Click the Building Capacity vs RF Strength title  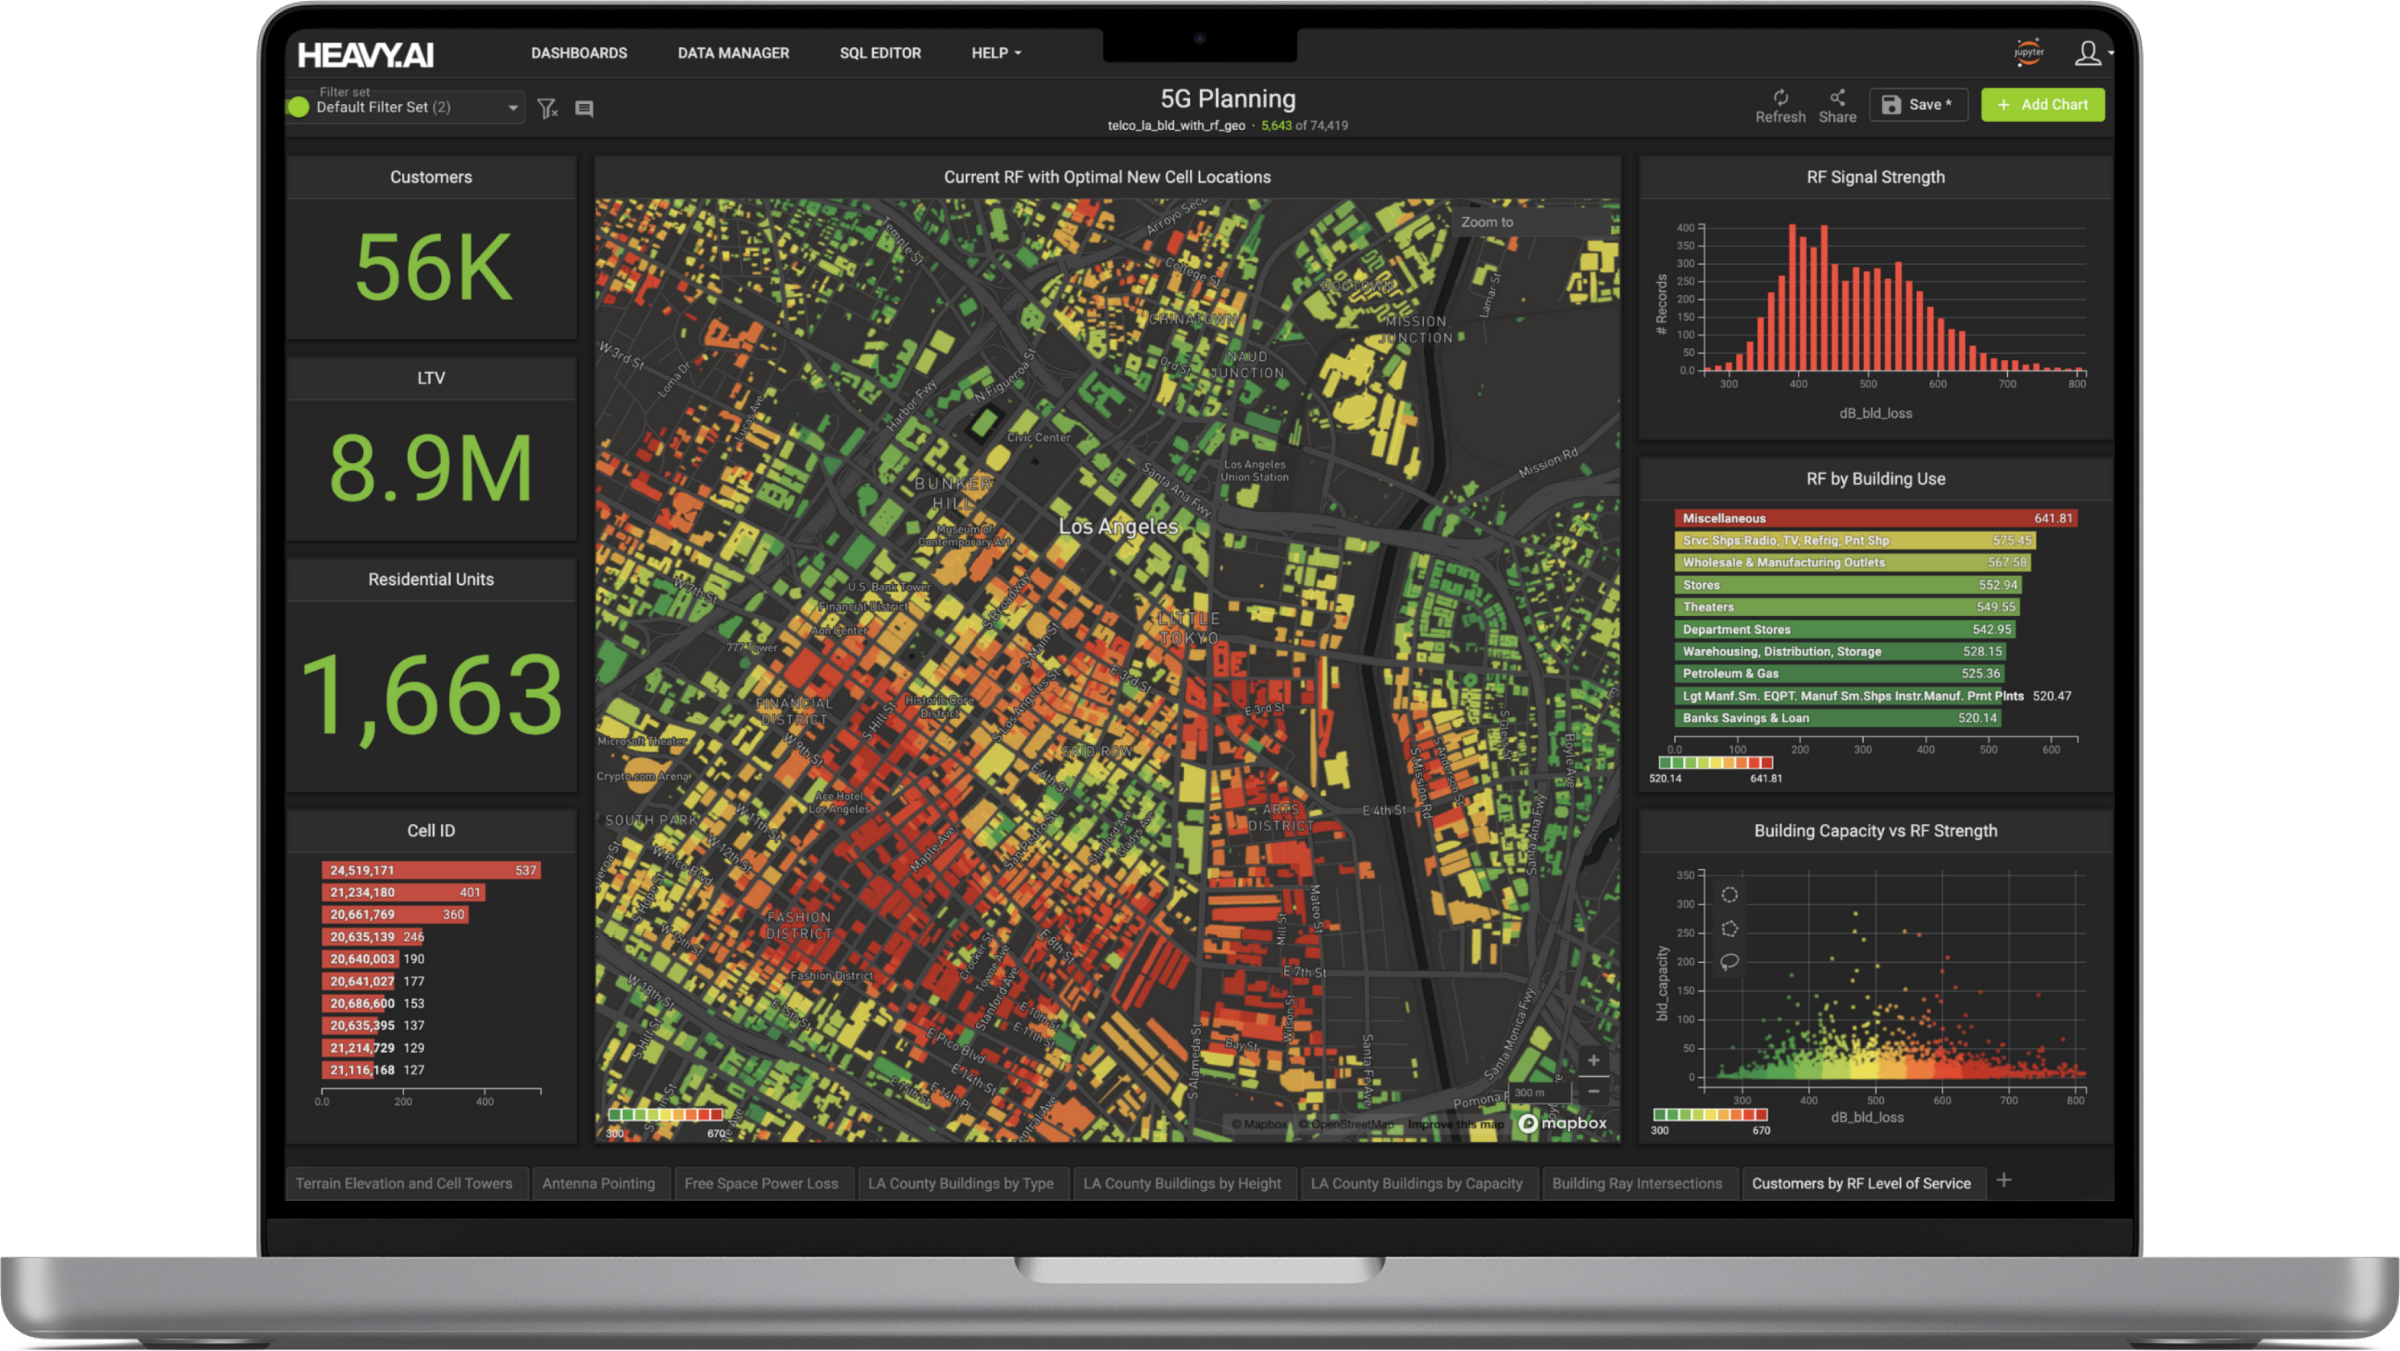pyautogui.click(x=1875, y=831)
